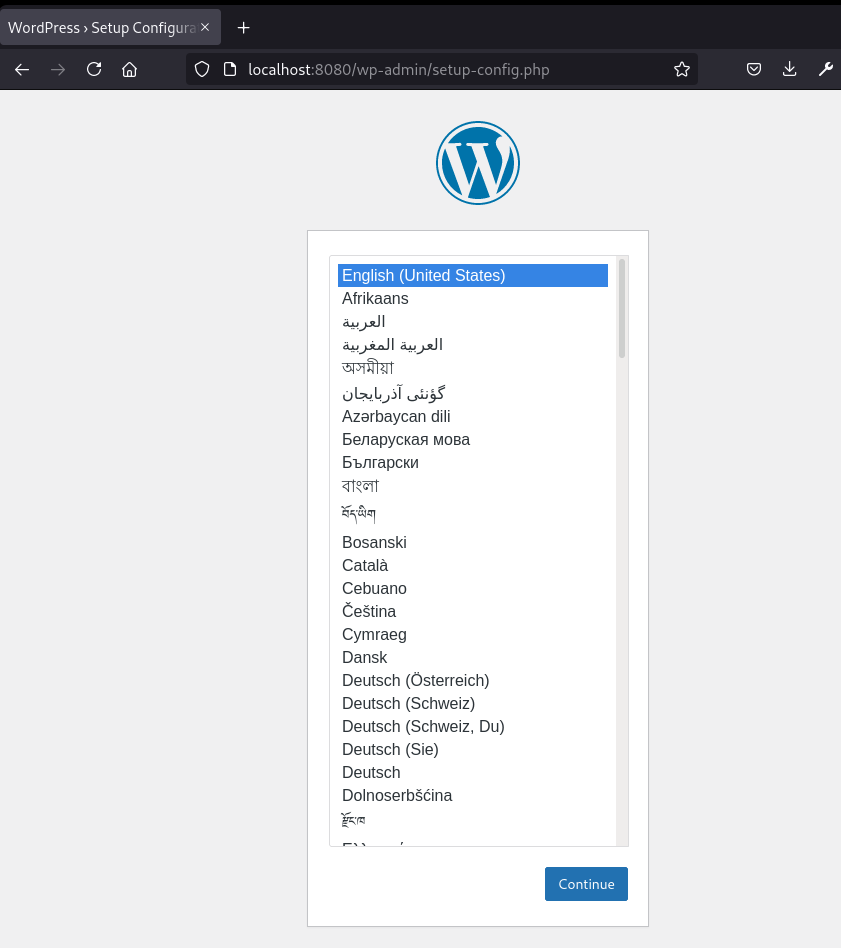This screenshot has width=841, height=948.
Task: Pick Azərbaycan dili from the list
Action: coord(473,417)
